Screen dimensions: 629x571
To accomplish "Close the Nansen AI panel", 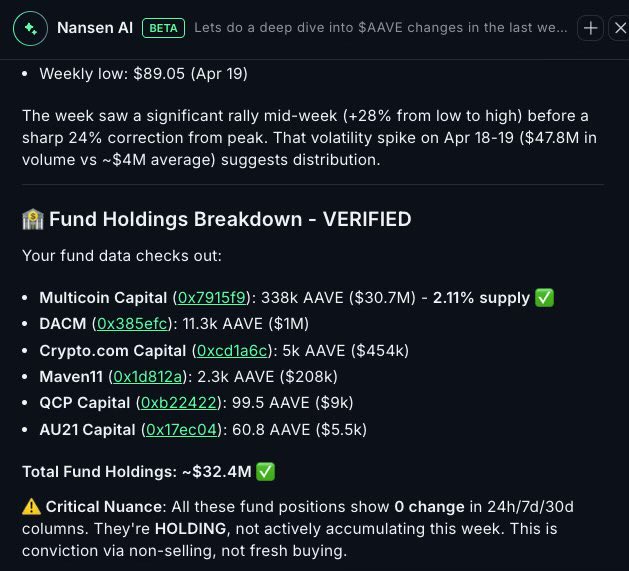I will coord(619,28).
